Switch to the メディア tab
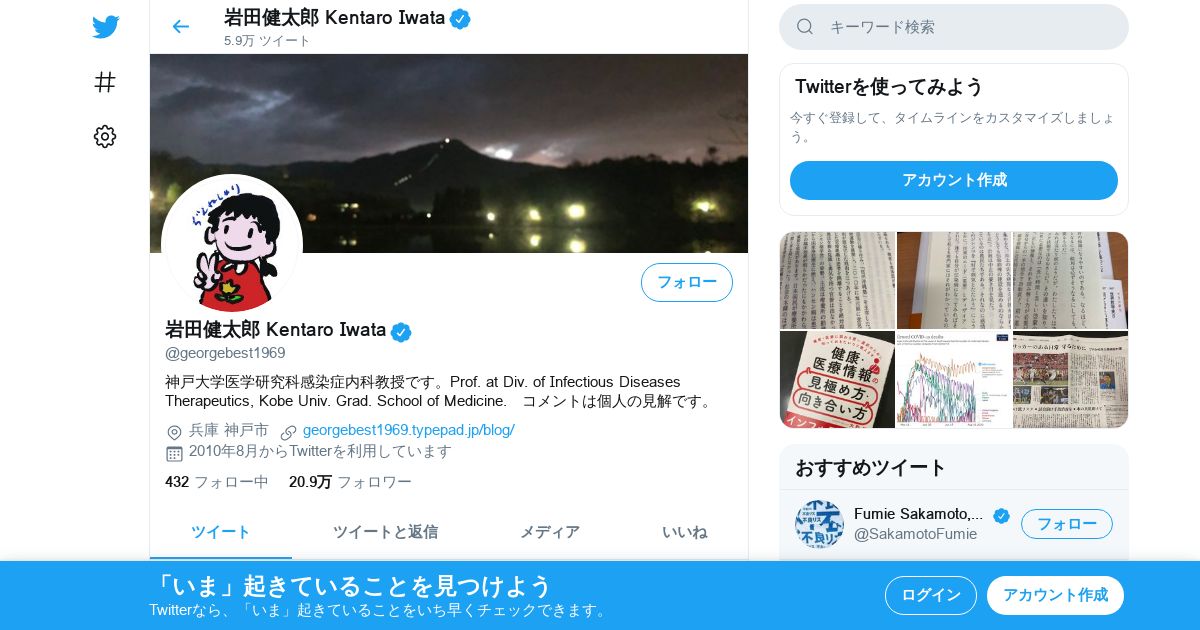Image resolution: width=1200 pixels, height=630 pixels. click(549, 532)
